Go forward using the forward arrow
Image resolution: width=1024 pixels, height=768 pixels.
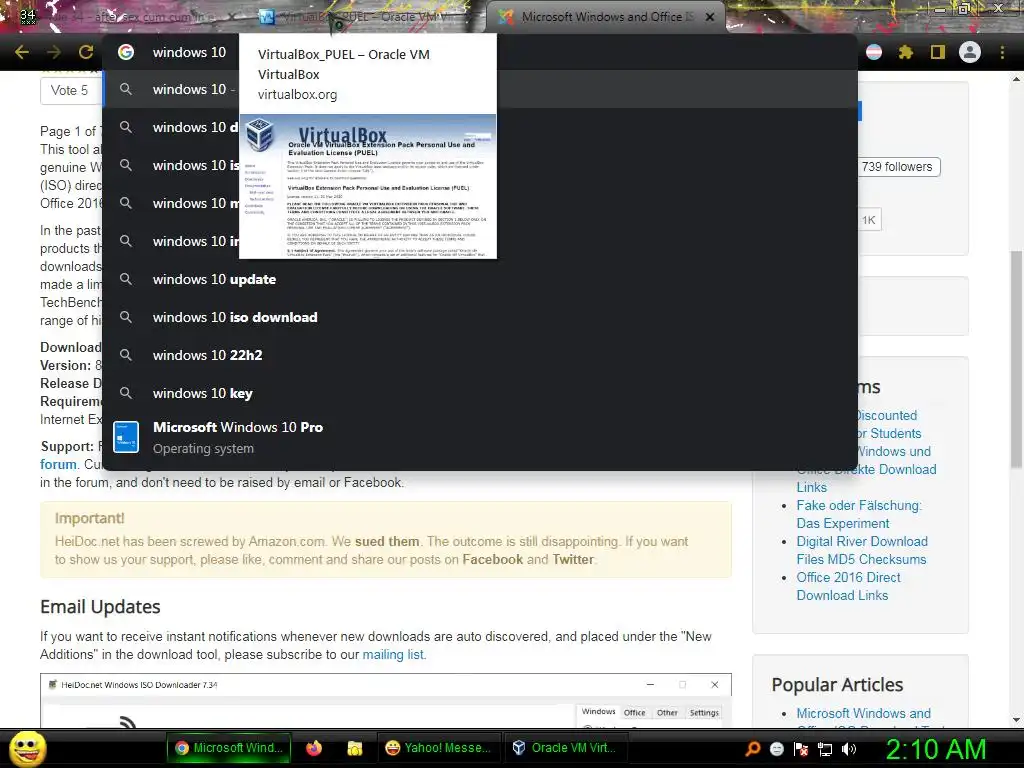[54, 52]
